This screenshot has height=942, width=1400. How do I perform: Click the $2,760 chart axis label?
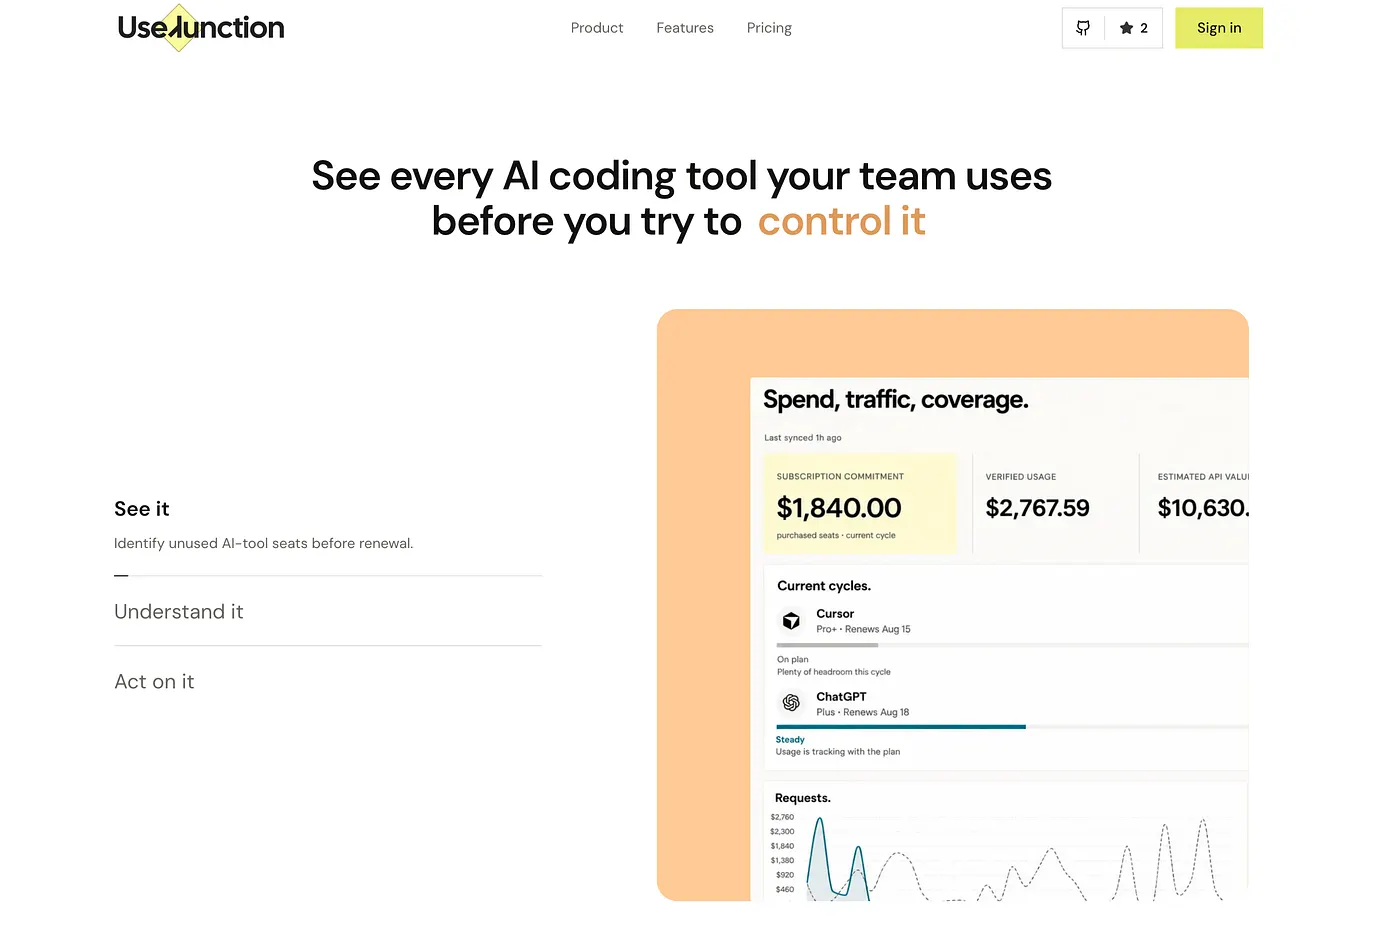pos(782,817)
